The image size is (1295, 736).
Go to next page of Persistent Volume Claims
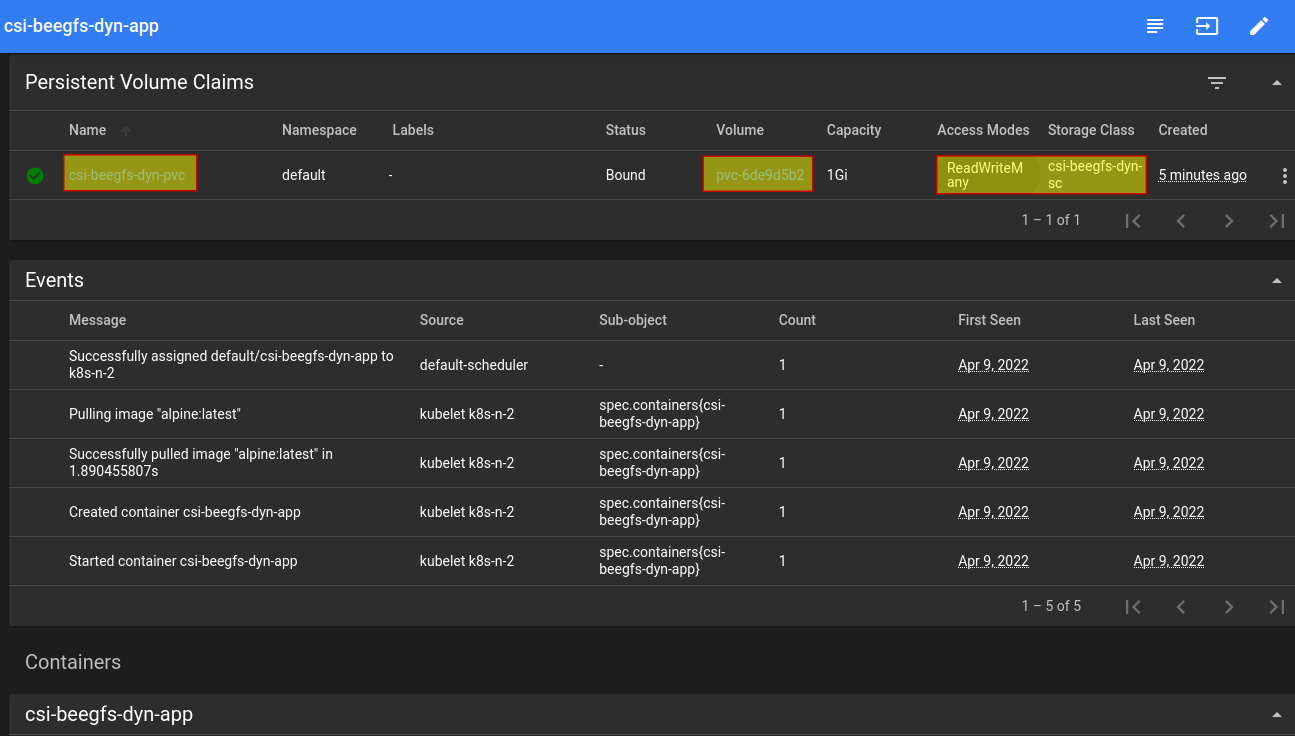tap(1229, 221)
